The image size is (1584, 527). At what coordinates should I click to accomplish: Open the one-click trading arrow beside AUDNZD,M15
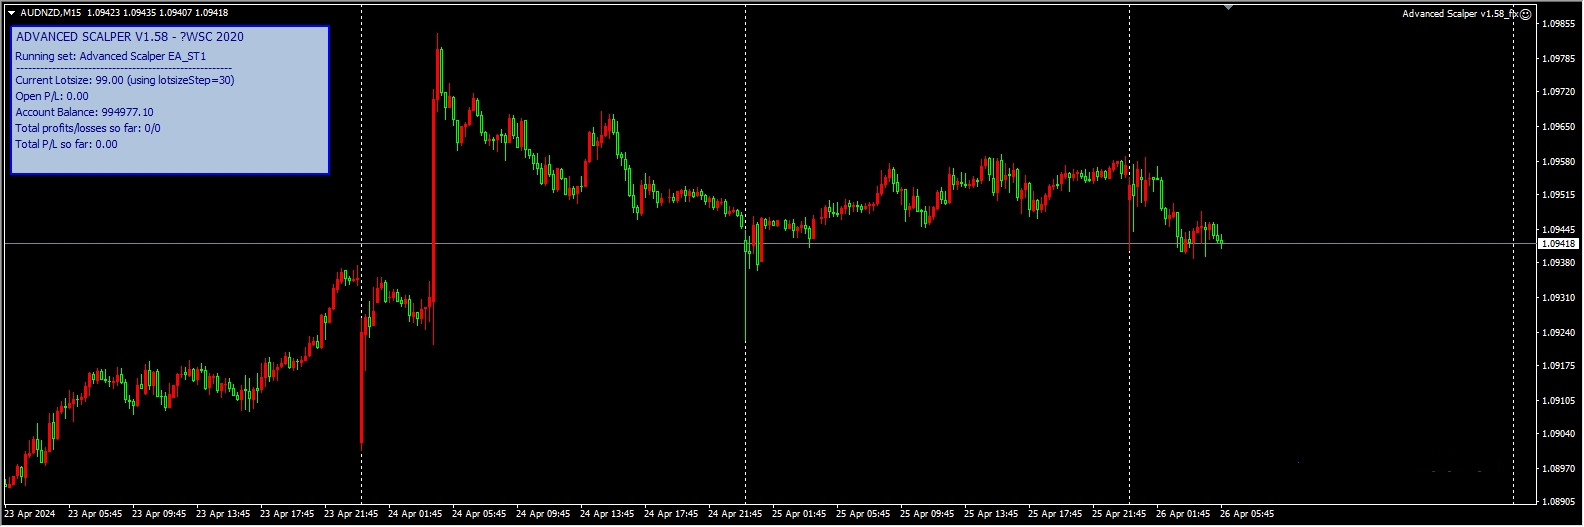point(11,13)
